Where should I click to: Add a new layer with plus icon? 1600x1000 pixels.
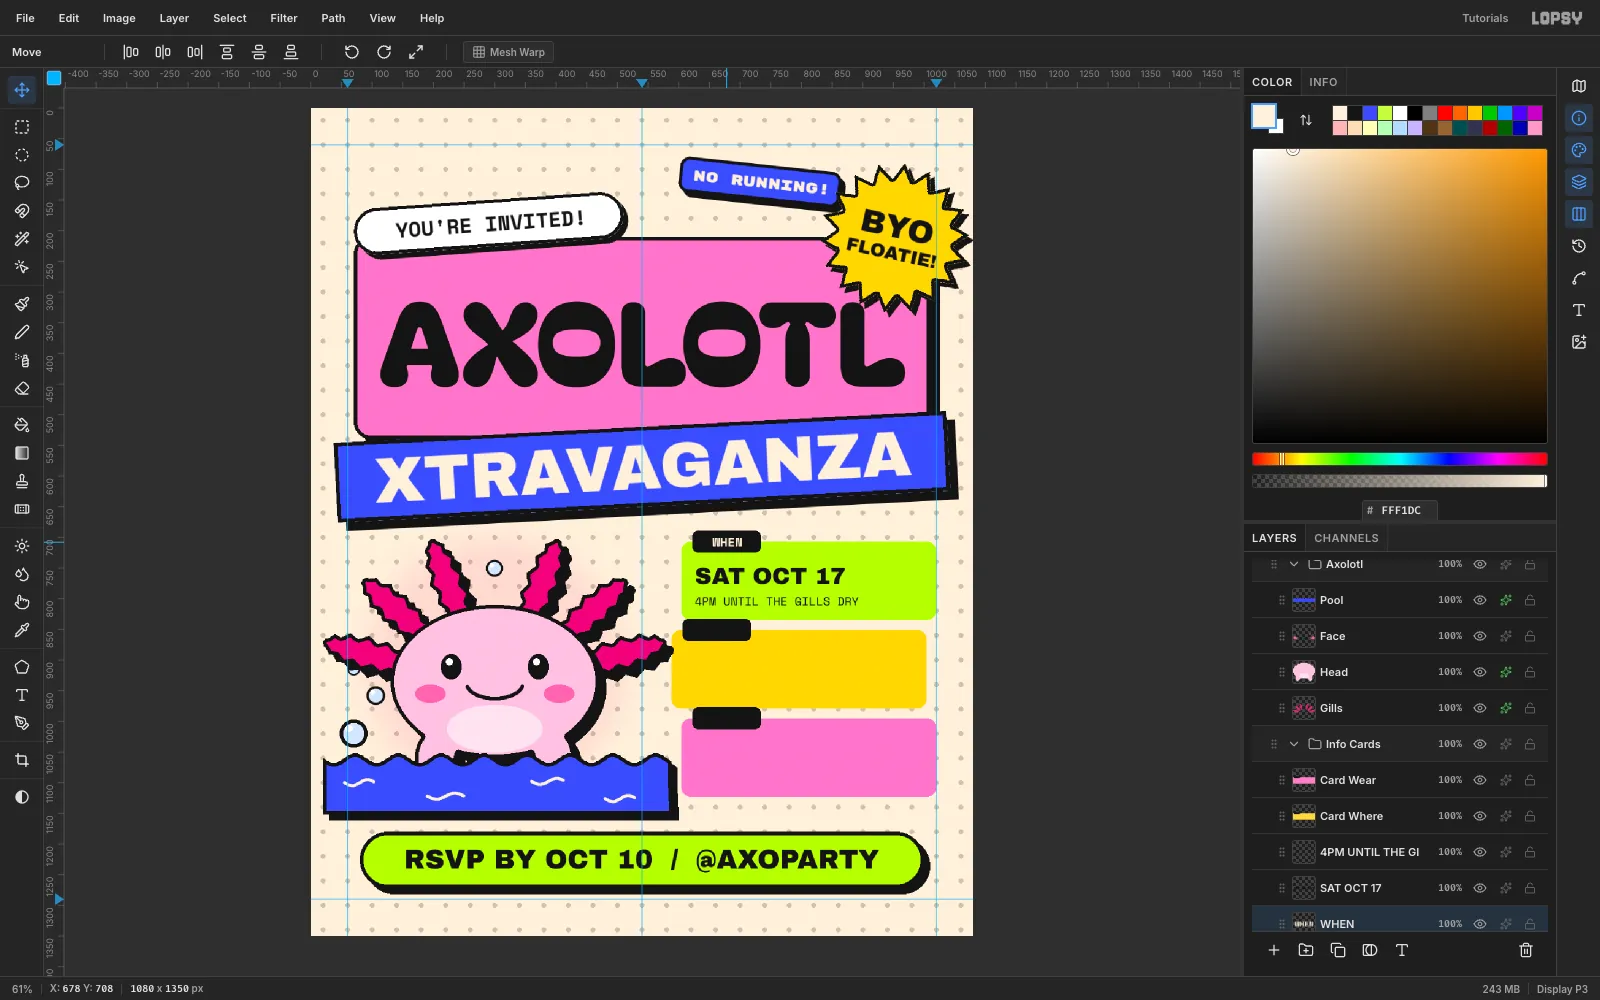[1274, 950]
